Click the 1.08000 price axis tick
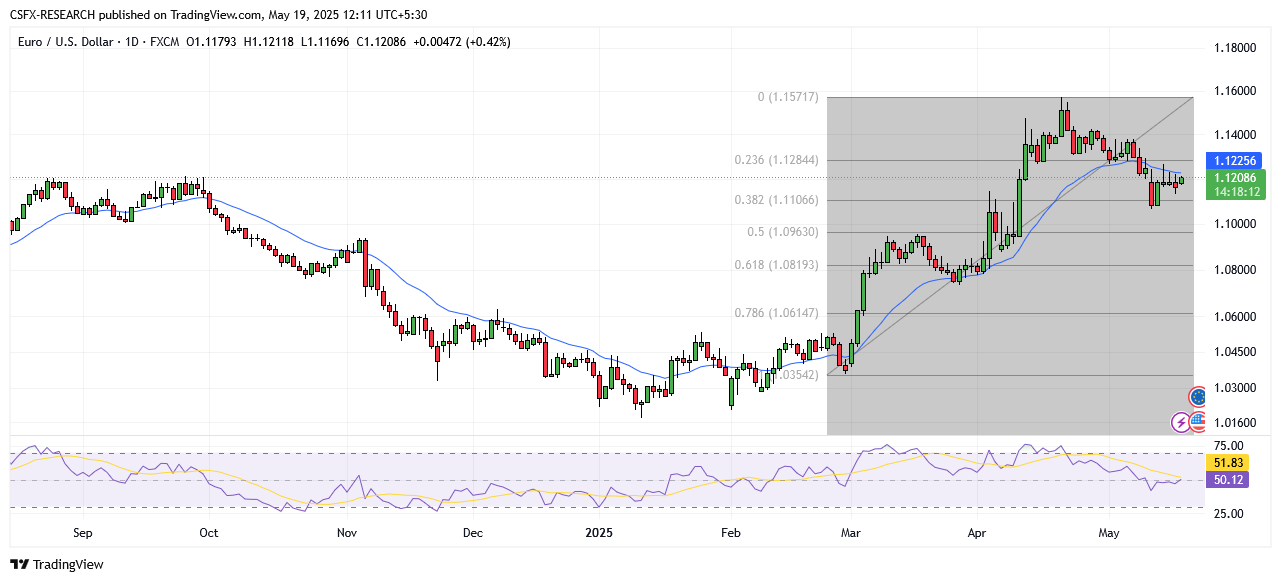The image size is (1281, 582). click(x=1235, y=270)
